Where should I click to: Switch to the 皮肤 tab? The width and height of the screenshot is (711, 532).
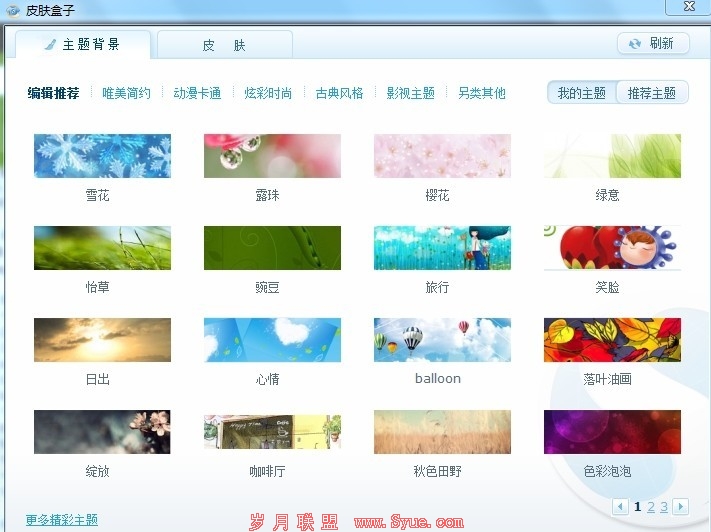tap(224, 45)
